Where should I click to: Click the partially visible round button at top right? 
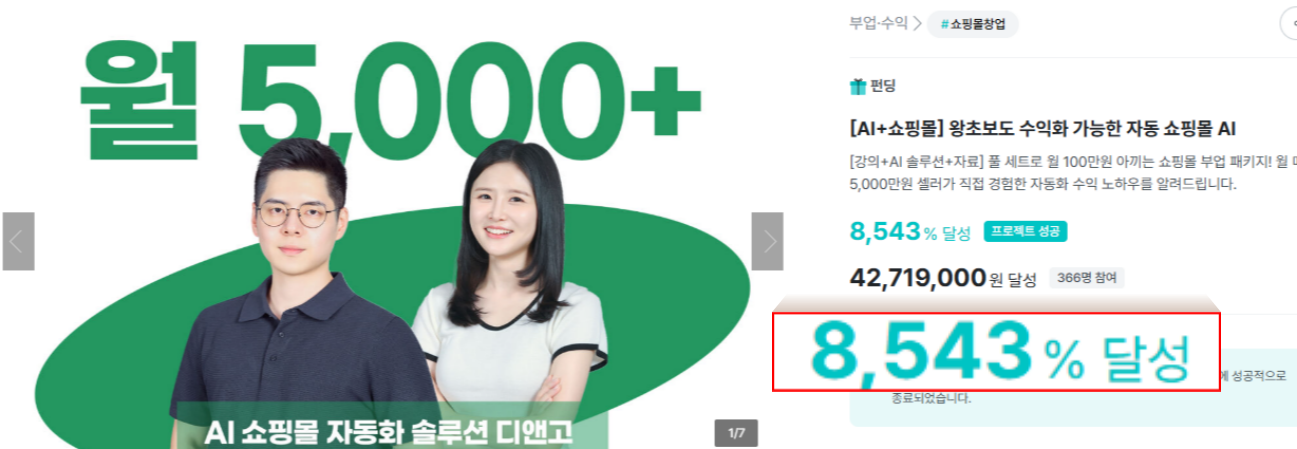(1288, 24)
